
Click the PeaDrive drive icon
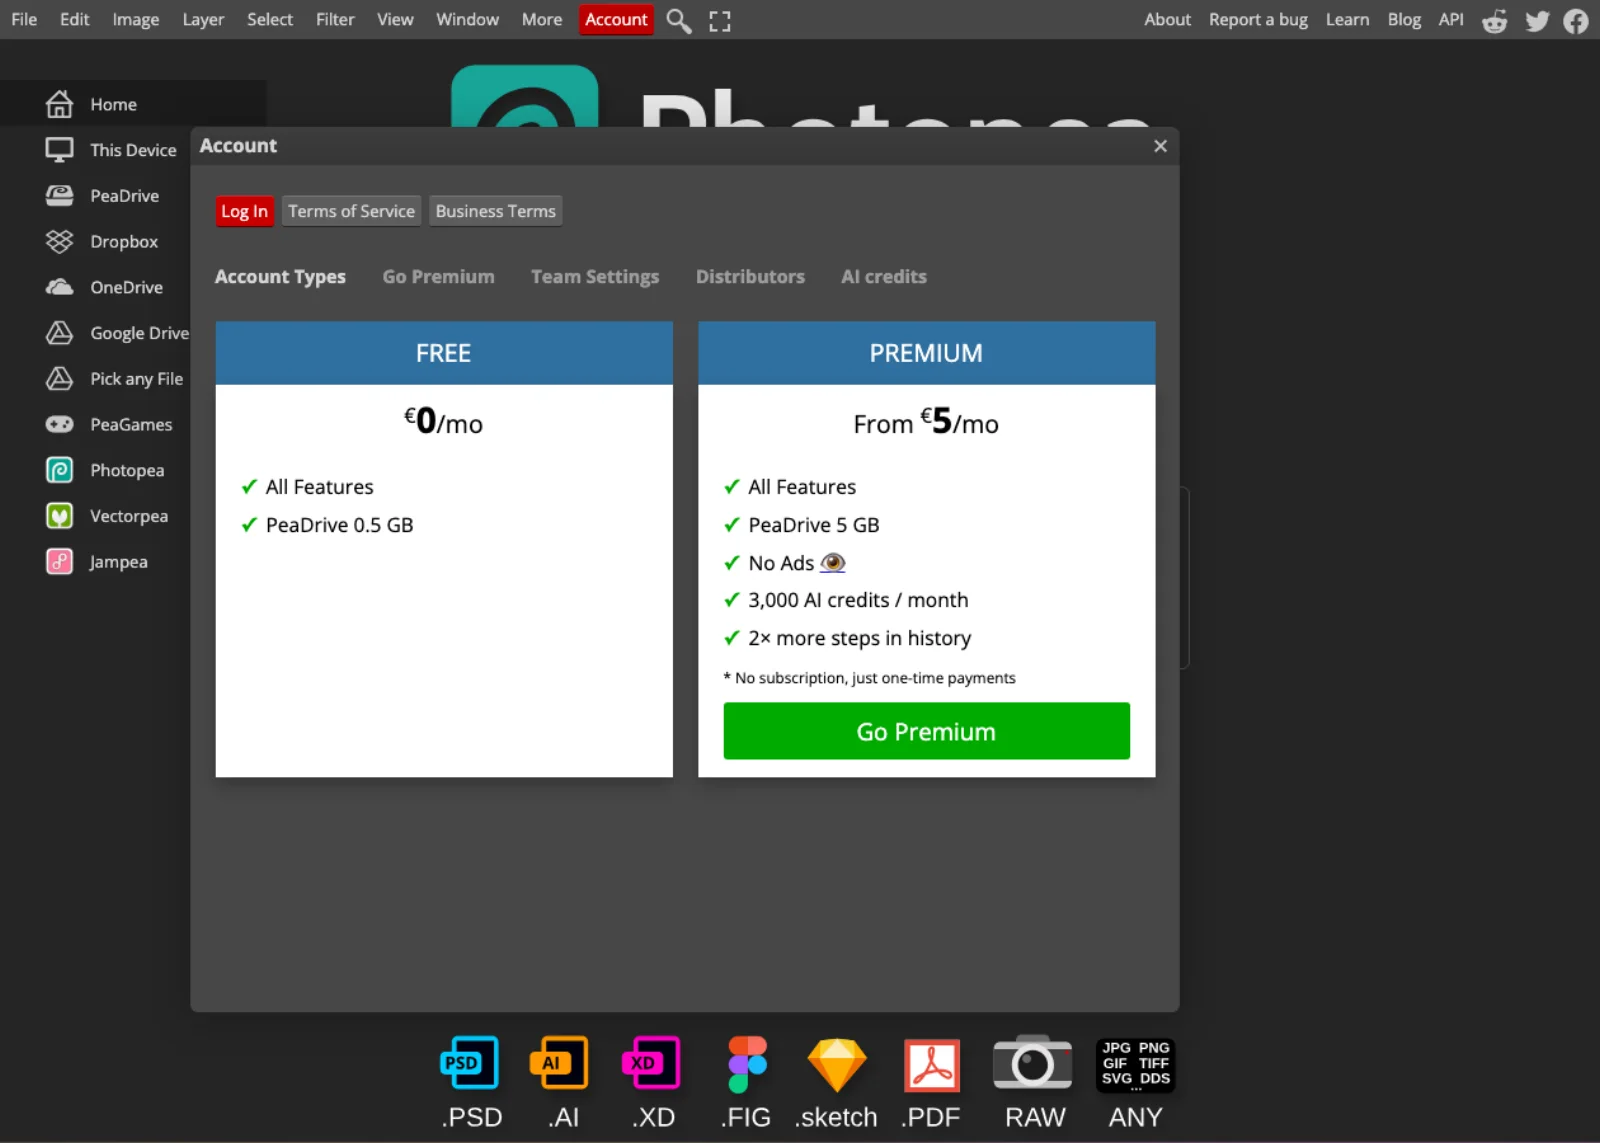59,196
